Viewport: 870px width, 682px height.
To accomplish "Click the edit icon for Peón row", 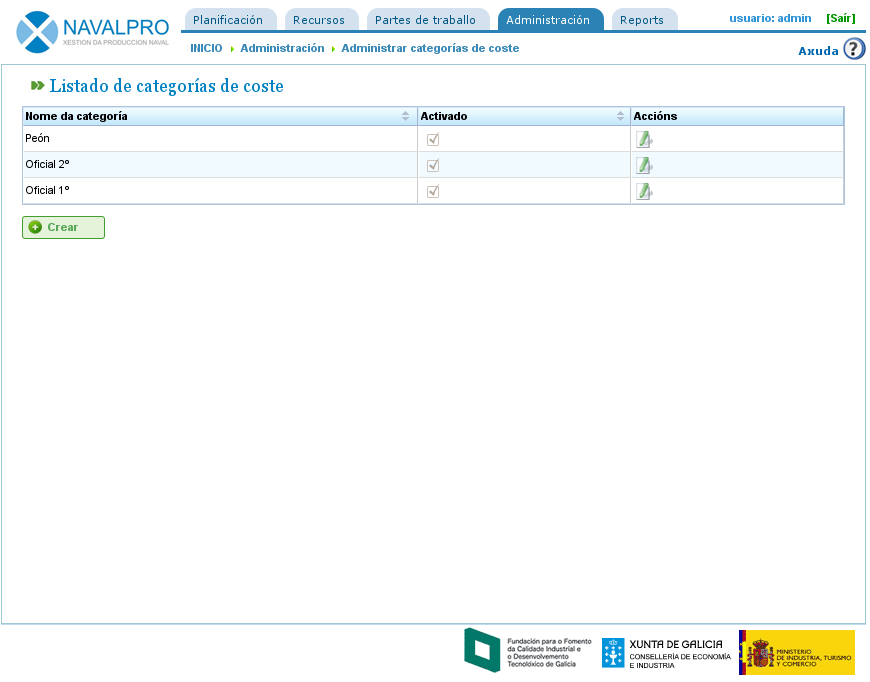I will click(644, 139).
